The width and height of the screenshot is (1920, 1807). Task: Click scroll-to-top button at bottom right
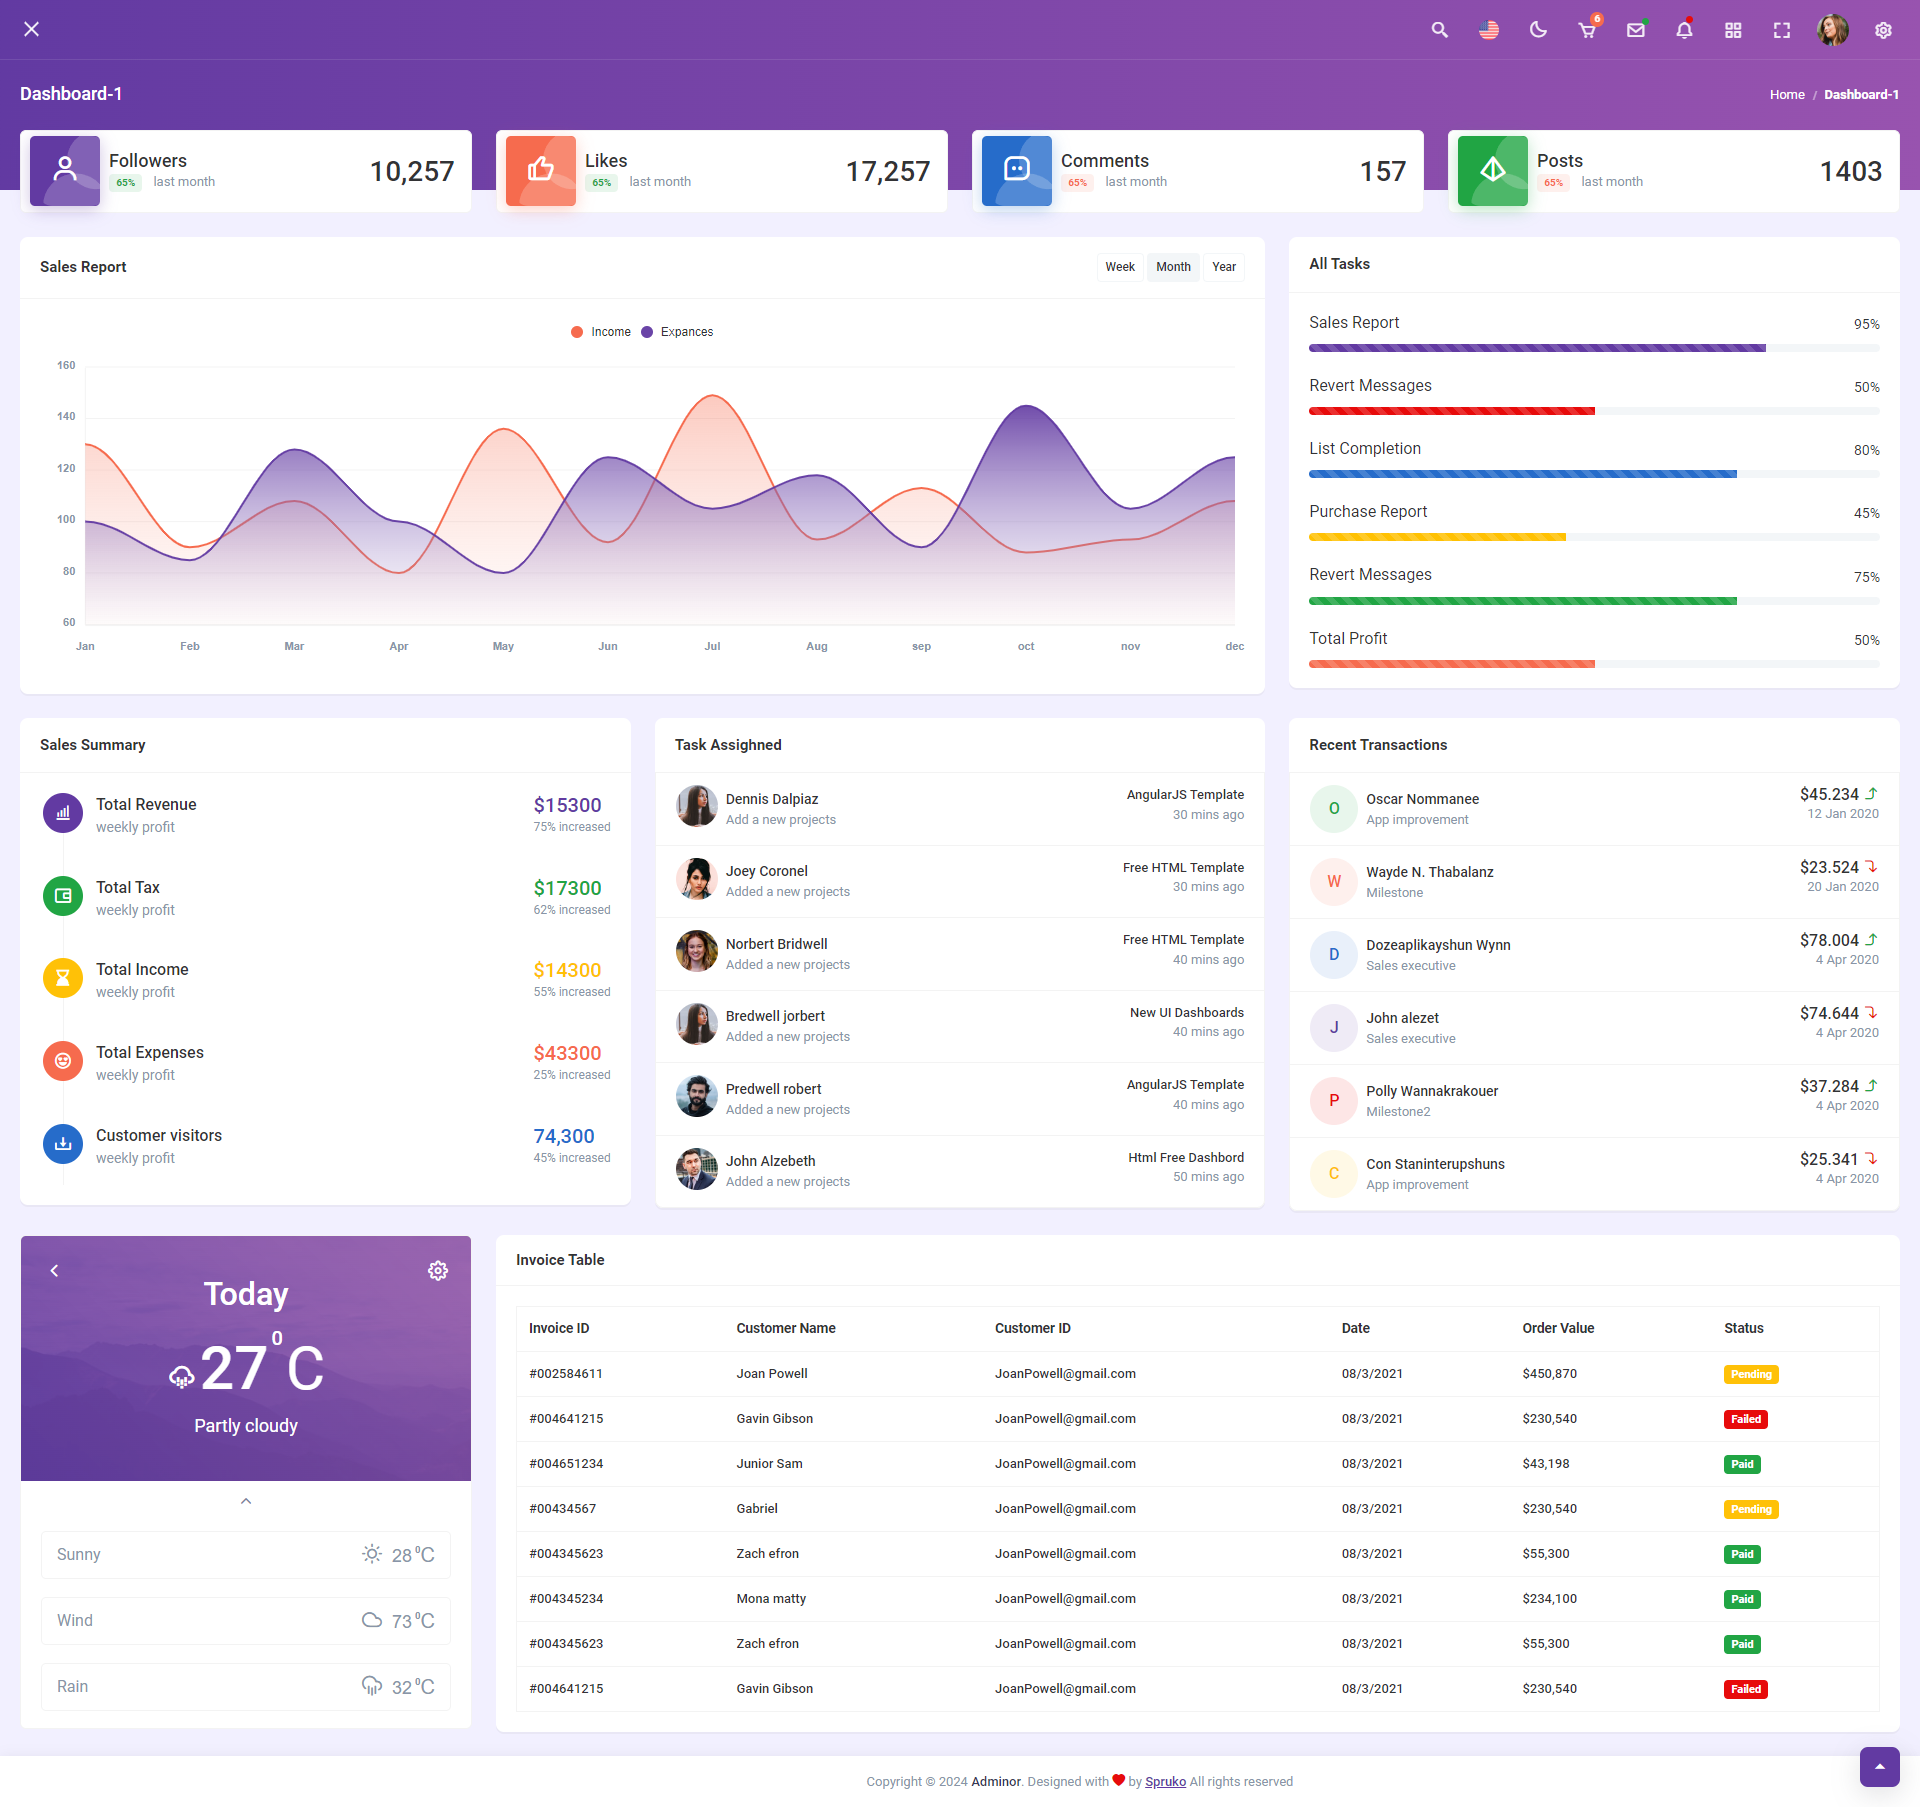click(1879, 1766)
